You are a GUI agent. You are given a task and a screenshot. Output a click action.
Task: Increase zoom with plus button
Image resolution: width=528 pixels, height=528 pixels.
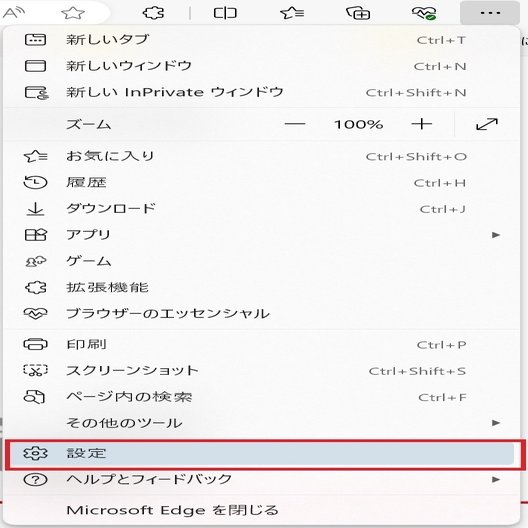point(422,124)
